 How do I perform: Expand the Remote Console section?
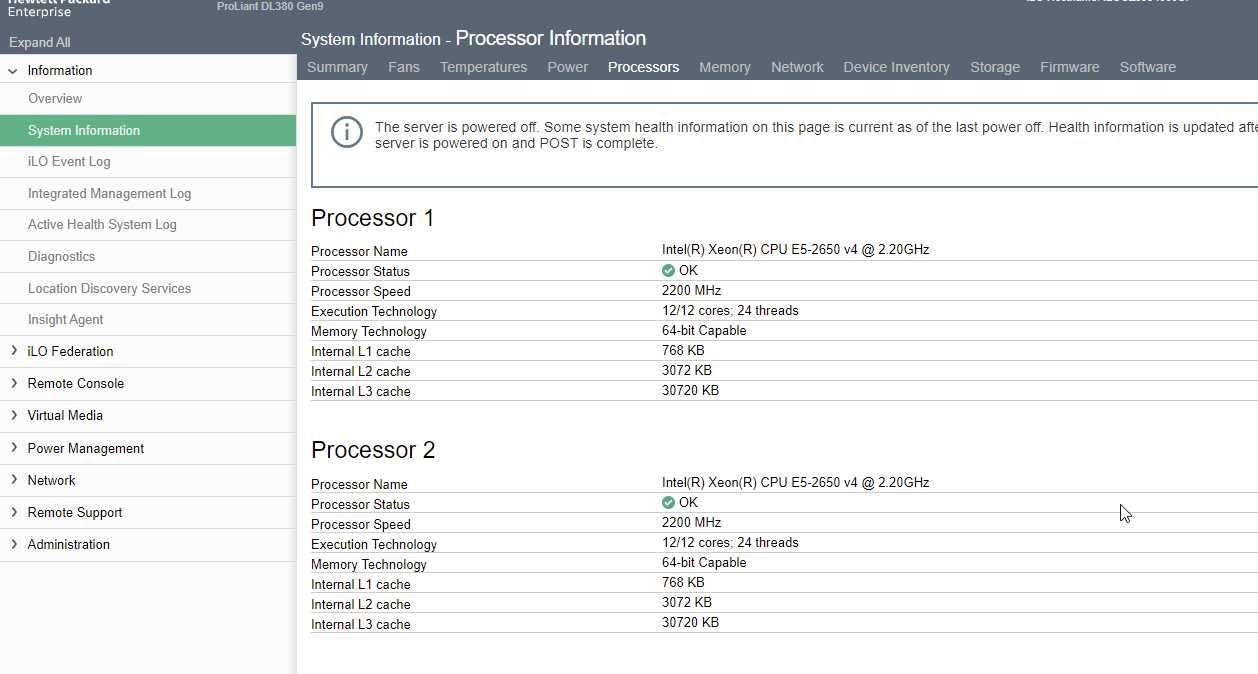(13, 383)
